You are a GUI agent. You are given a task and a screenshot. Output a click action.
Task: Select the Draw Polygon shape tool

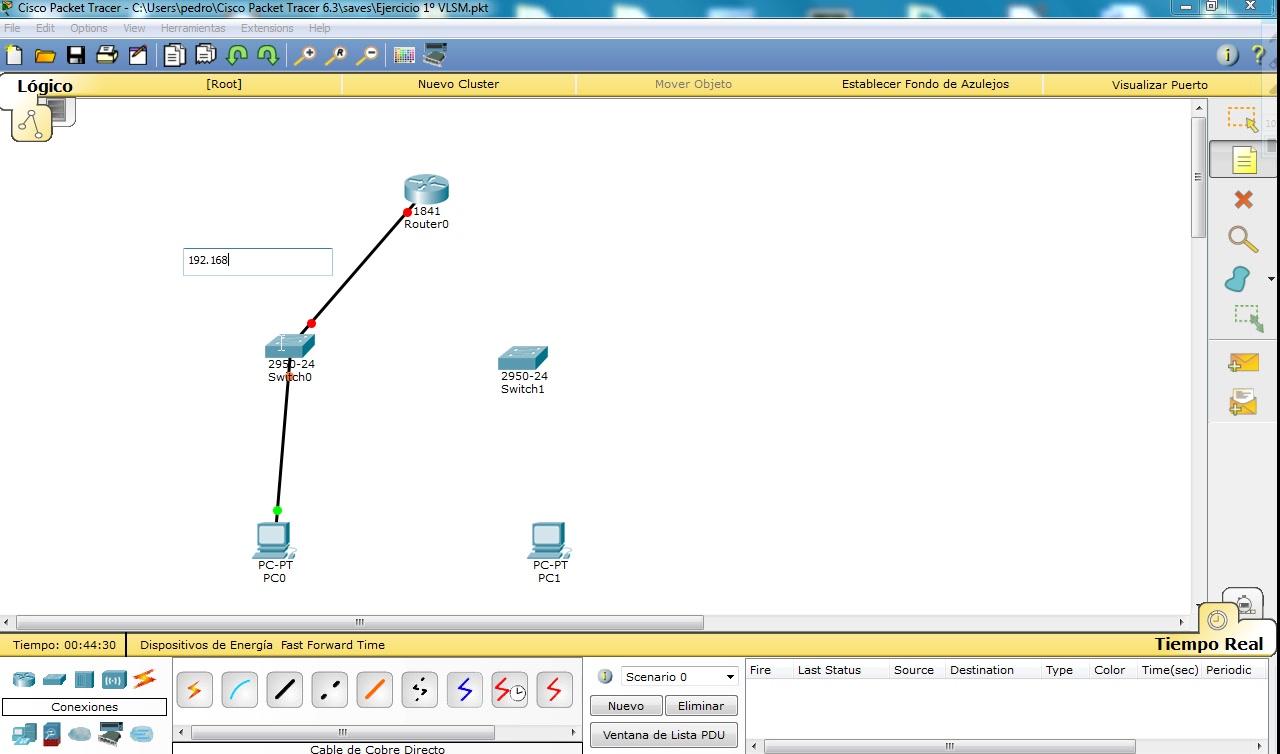coord(1238,279)
